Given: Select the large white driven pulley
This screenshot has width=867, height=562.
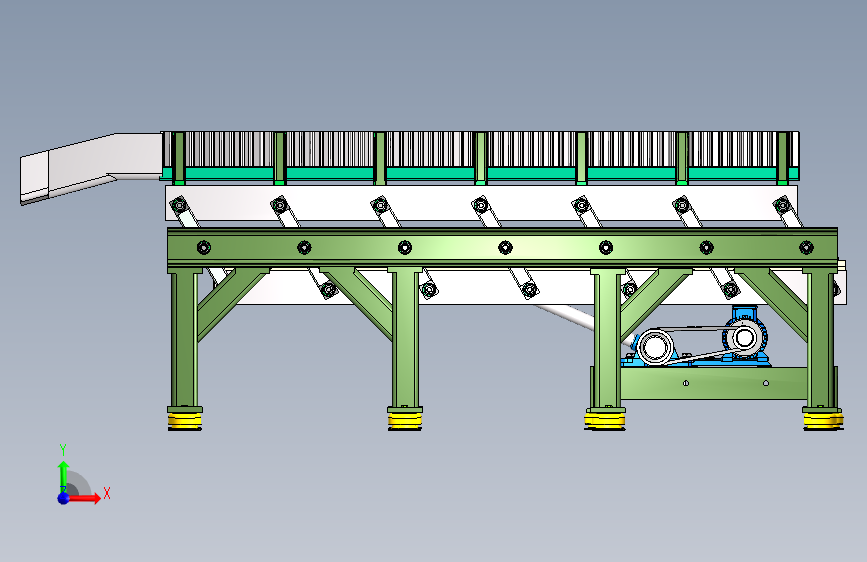Looking at the screenshot, I should click(655, 347).
